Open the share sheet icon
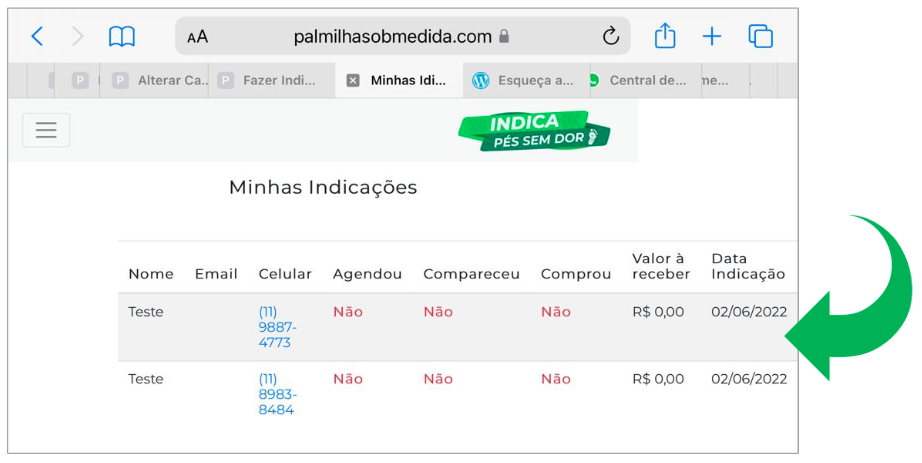The width and height of the screenshot is (922, 463). click(x=665, y=35)
